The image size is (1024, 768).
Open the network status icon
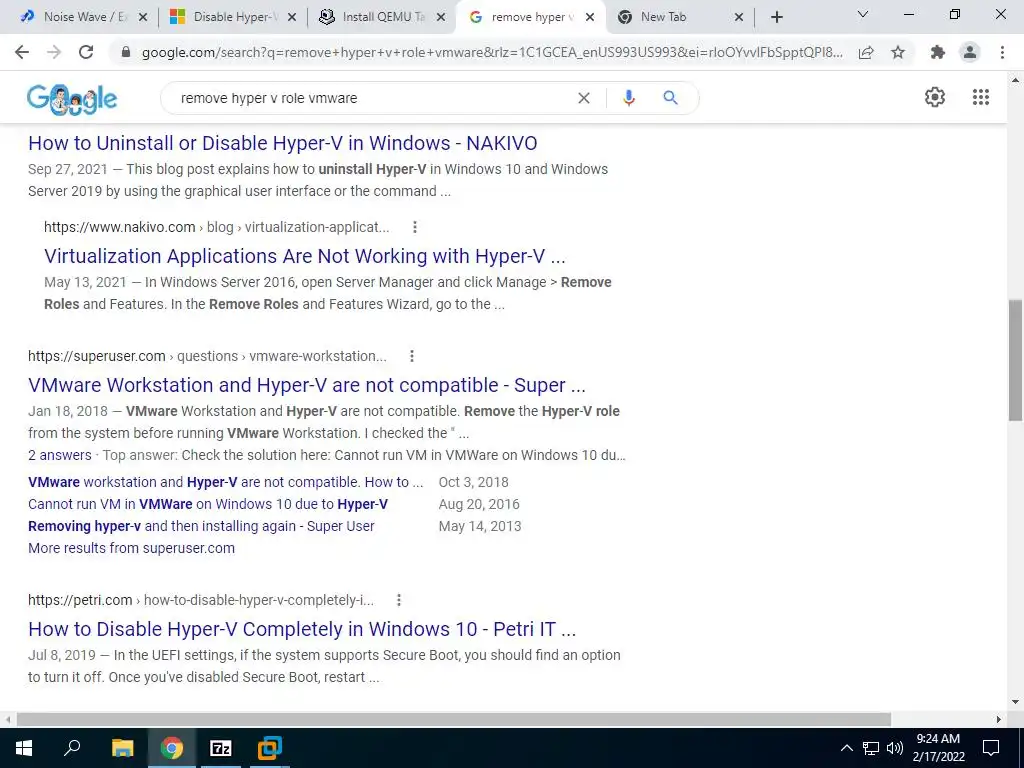click(x=871, y=748)
